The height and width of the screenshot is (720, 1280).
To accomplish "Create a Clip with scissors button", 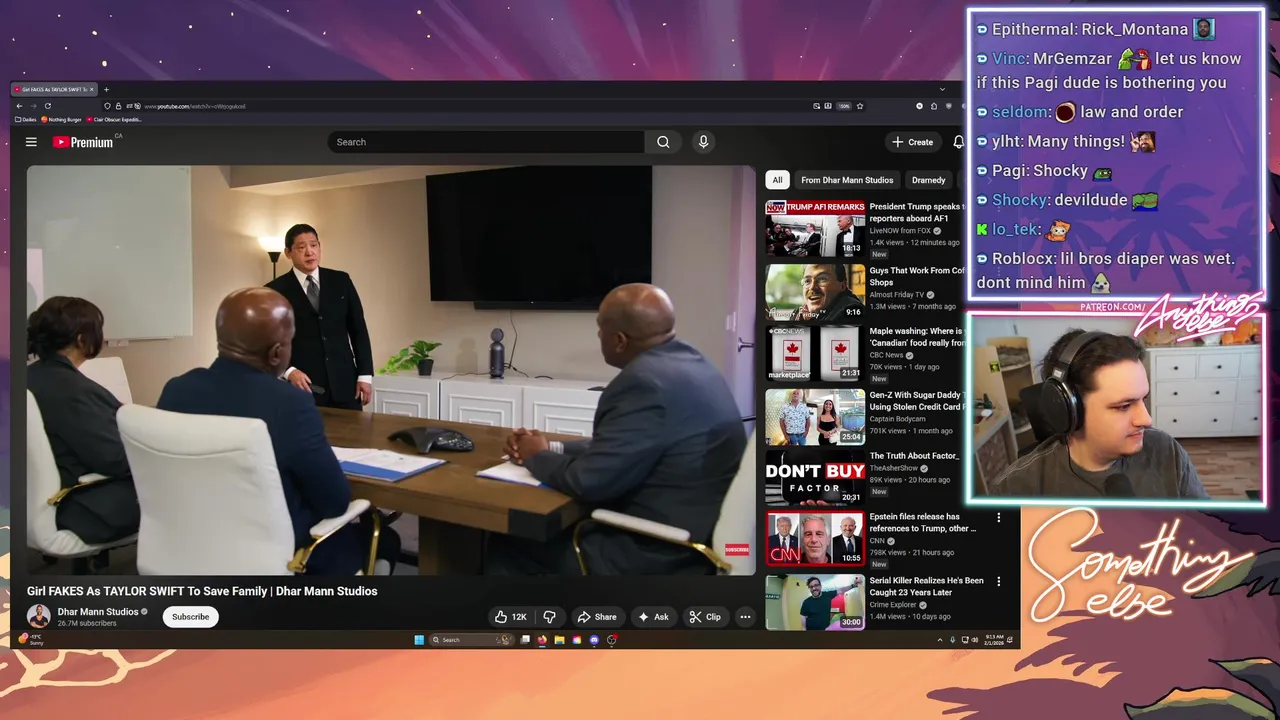I will 705,617.
